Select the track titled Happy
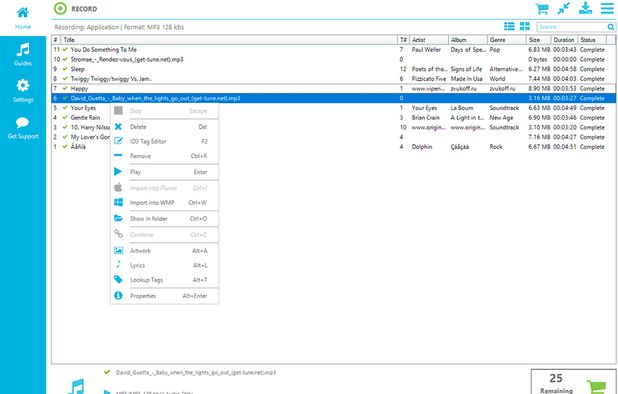 pos(79,88)
